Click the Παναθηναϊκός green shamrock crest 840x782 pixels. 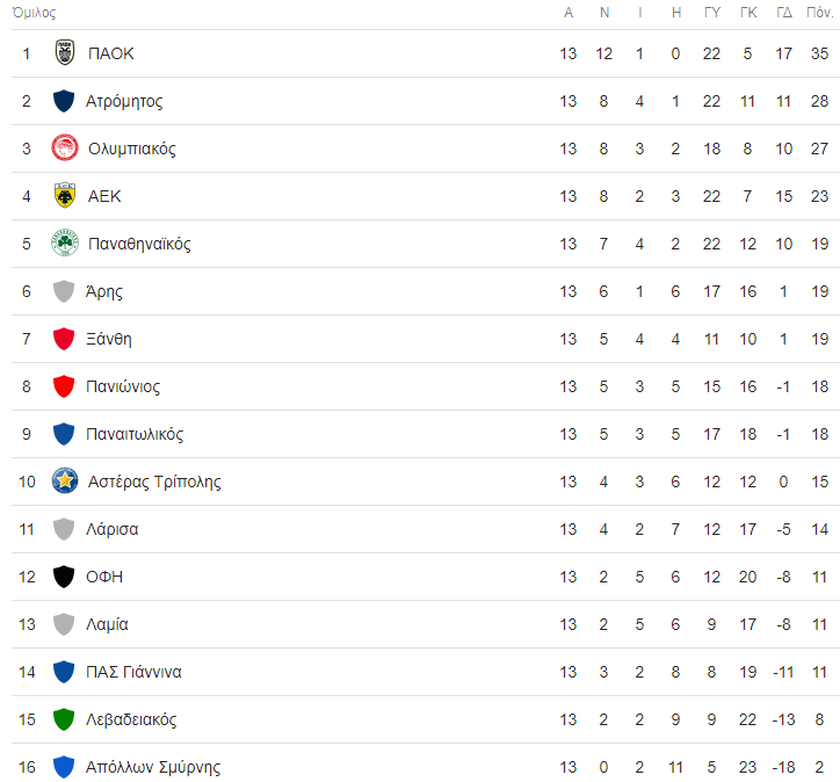point(65,244)
